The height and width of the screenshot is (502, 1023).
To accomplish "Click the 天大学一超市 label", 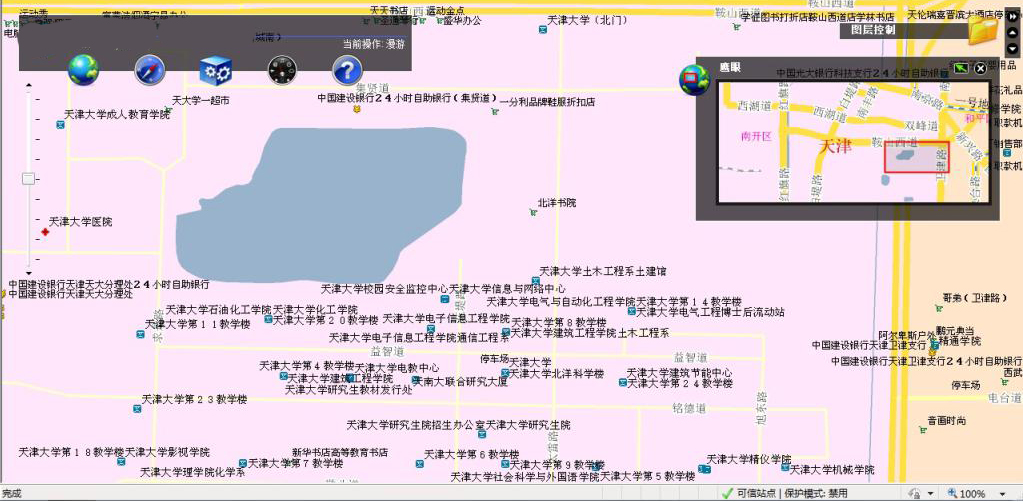I will click(x=200, y=101).
